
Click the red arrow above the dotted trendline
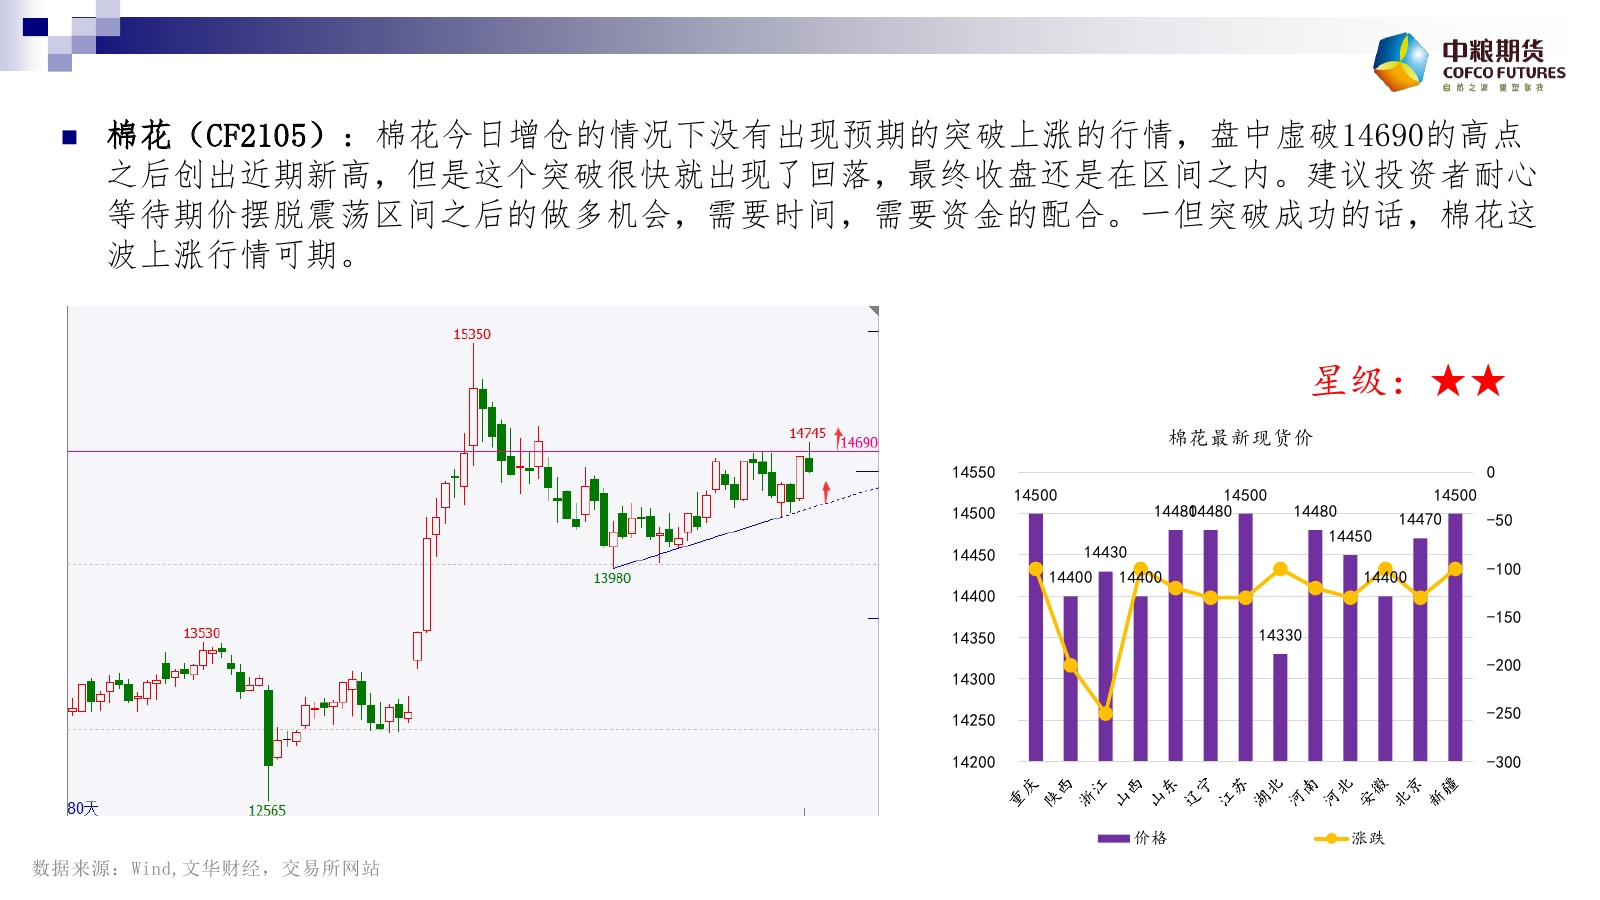click(x=826, y=491)
